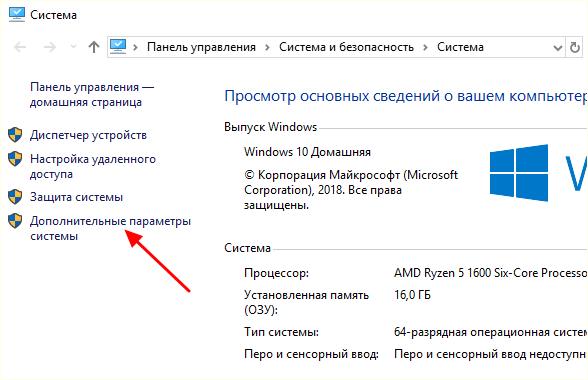Click the Back navigation arrow
588x380 pixels.
tap(20, 47)
